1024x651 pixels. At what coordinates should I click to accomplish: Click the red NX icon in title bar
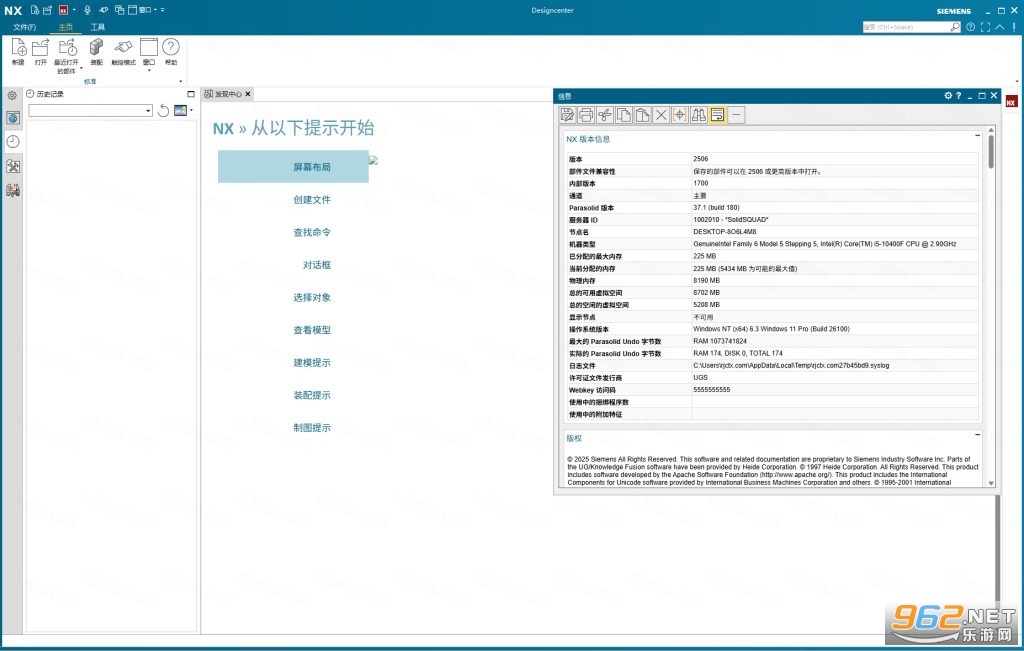63,10
